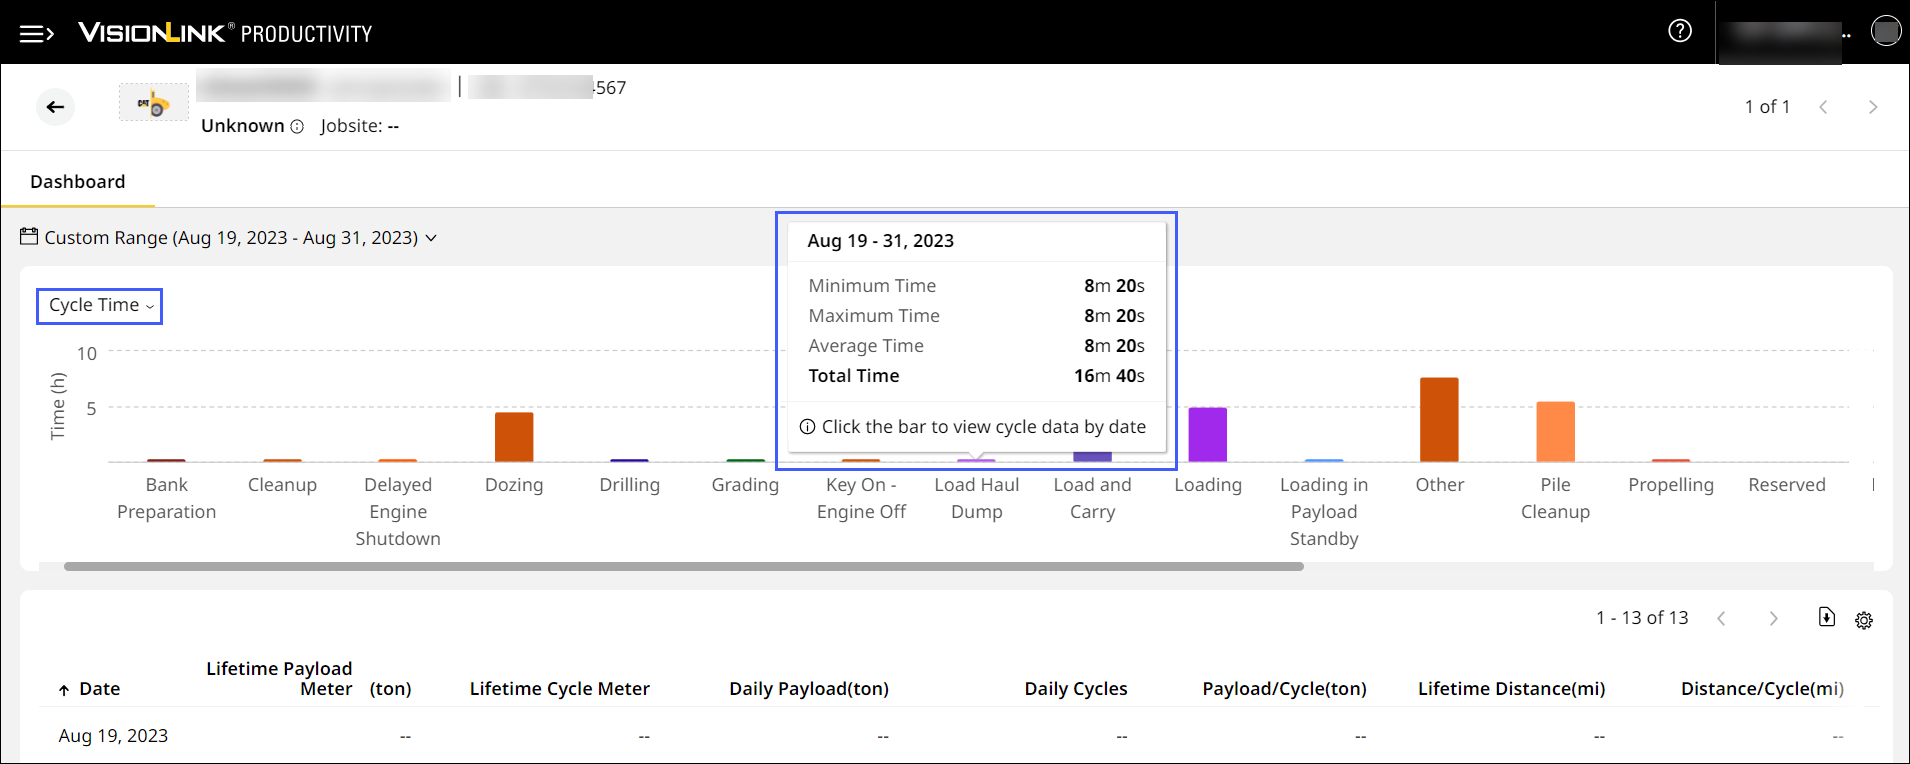Go back using the left arrow button
1910x764 pixels.
pos(56,107)
